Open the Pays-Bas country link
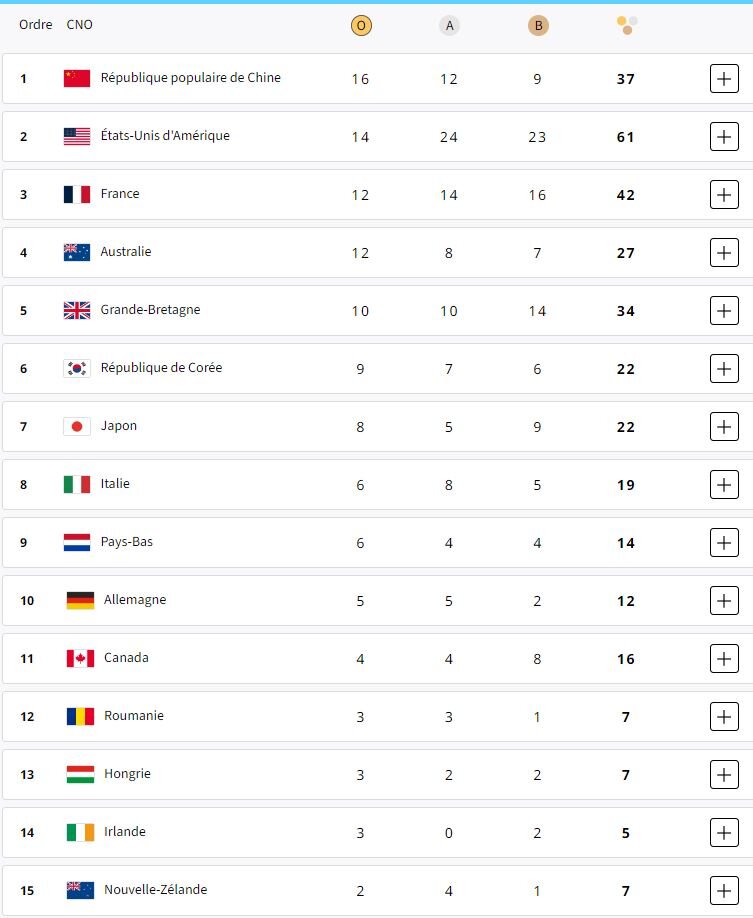This screenshot has width=753, height=918. [x=127, y=542]
